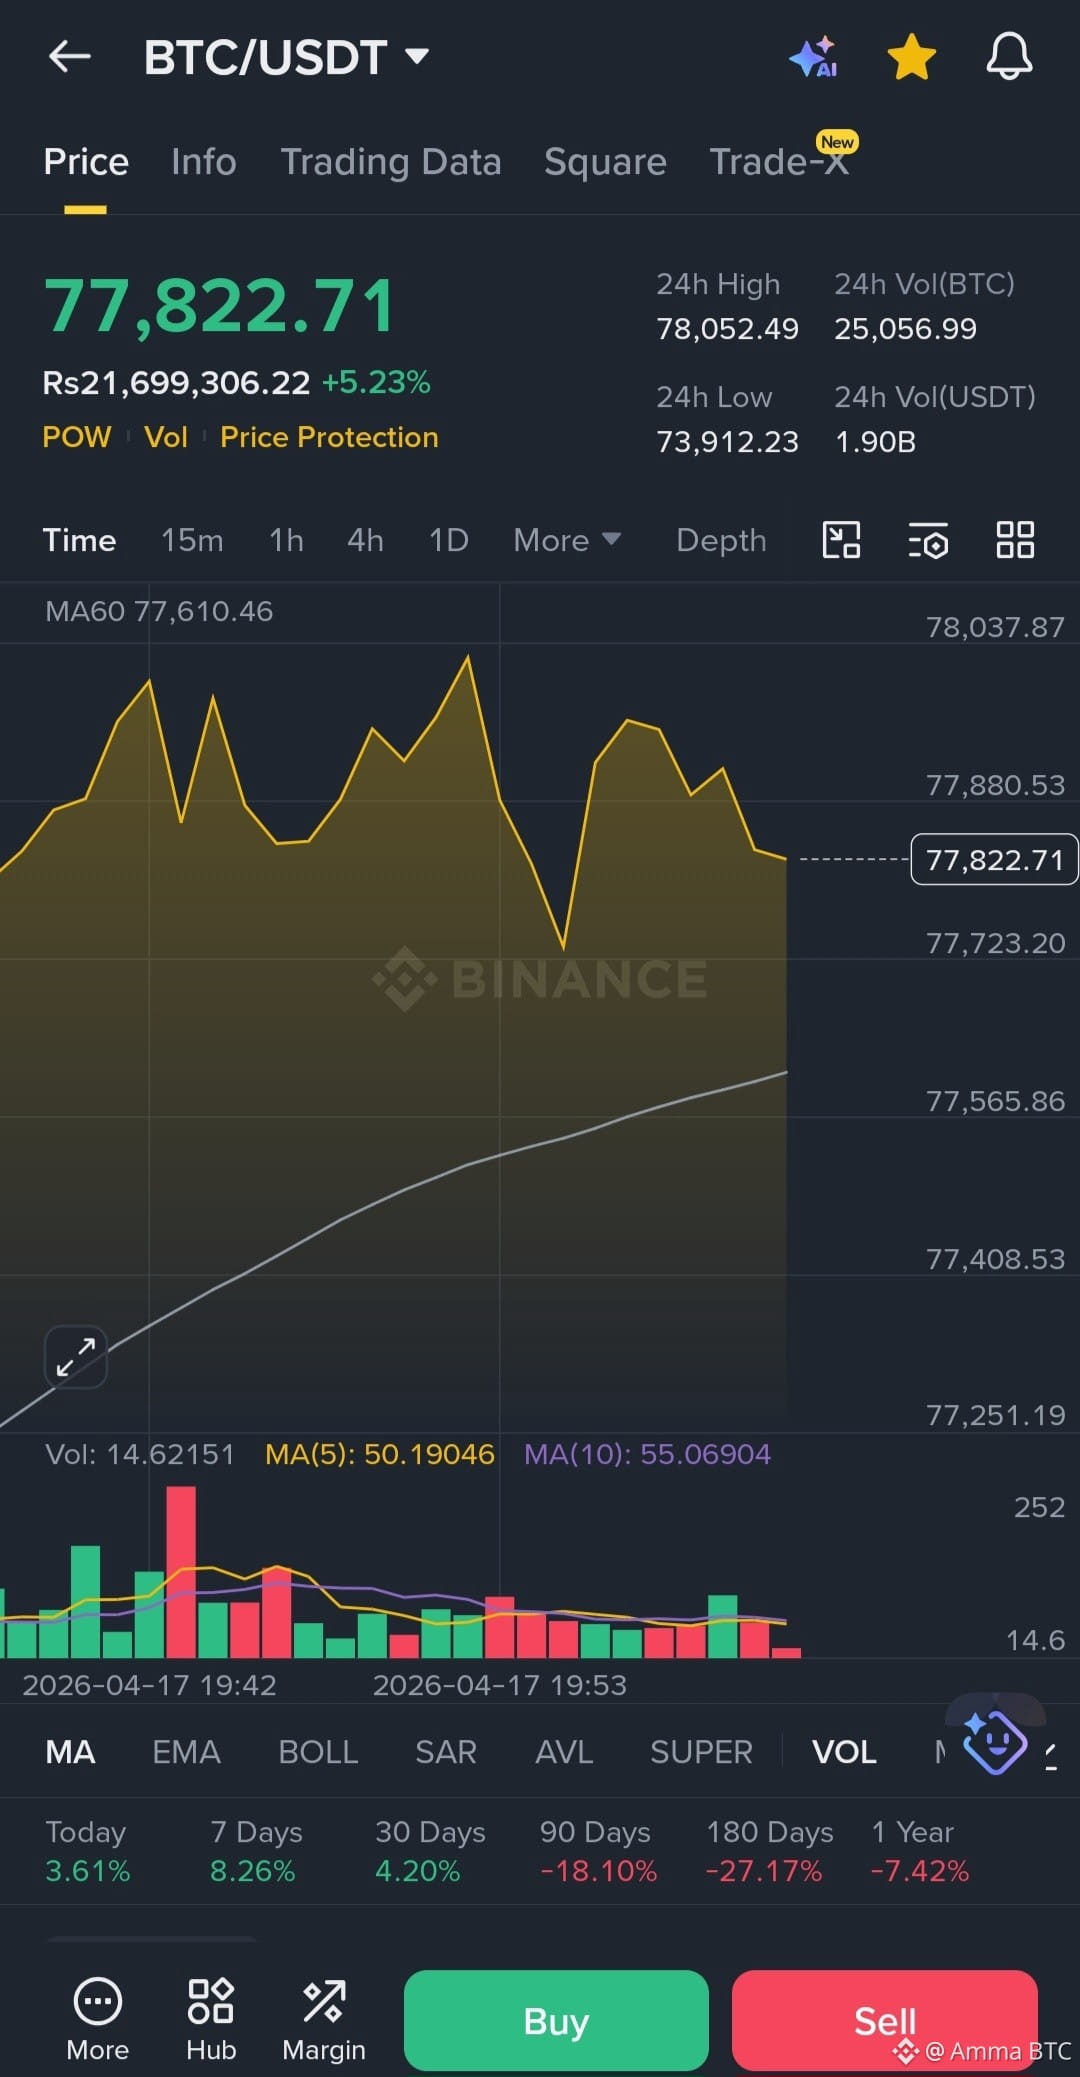Toggle the BOLL indicator
The image size is (1080, 2077).
(x=318, y=1752)
